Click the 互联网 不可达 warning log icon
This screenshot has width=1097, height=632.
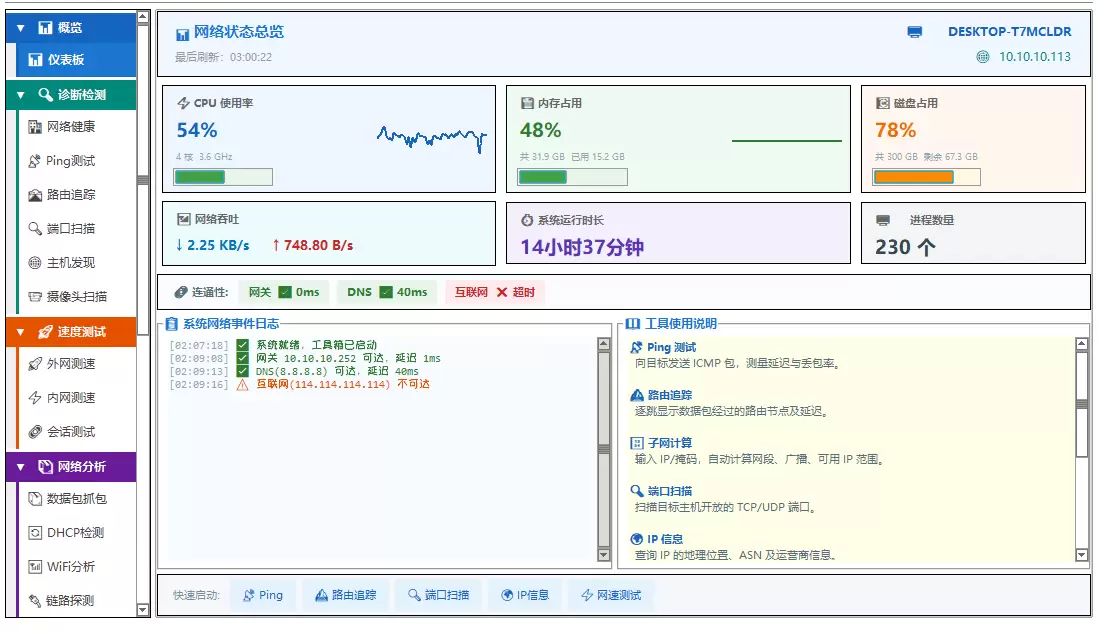click(x=243, y=385)
